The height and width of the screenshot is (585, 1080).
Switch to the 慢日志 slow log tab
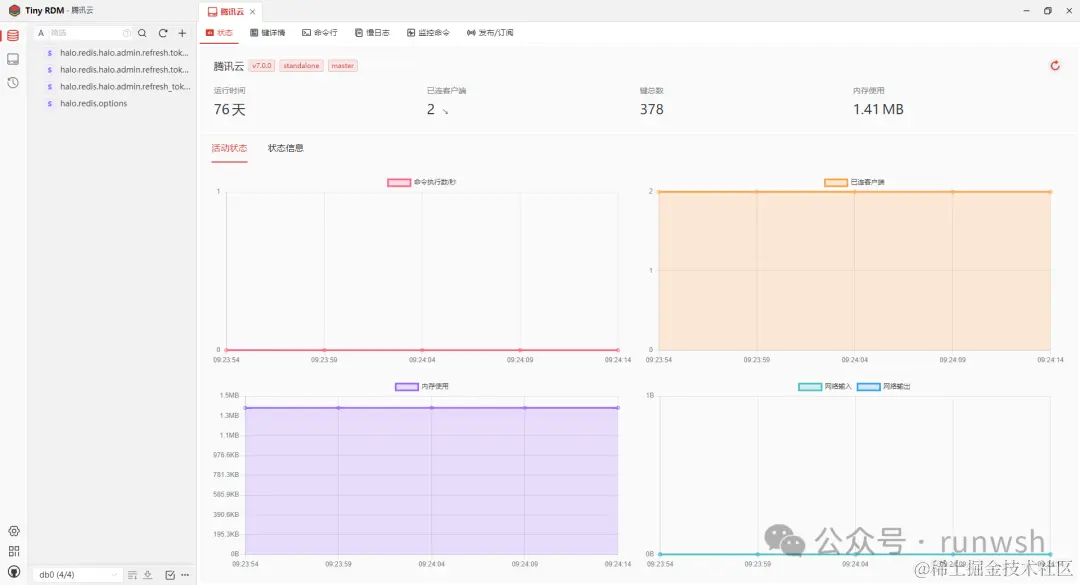coord(372,32)
